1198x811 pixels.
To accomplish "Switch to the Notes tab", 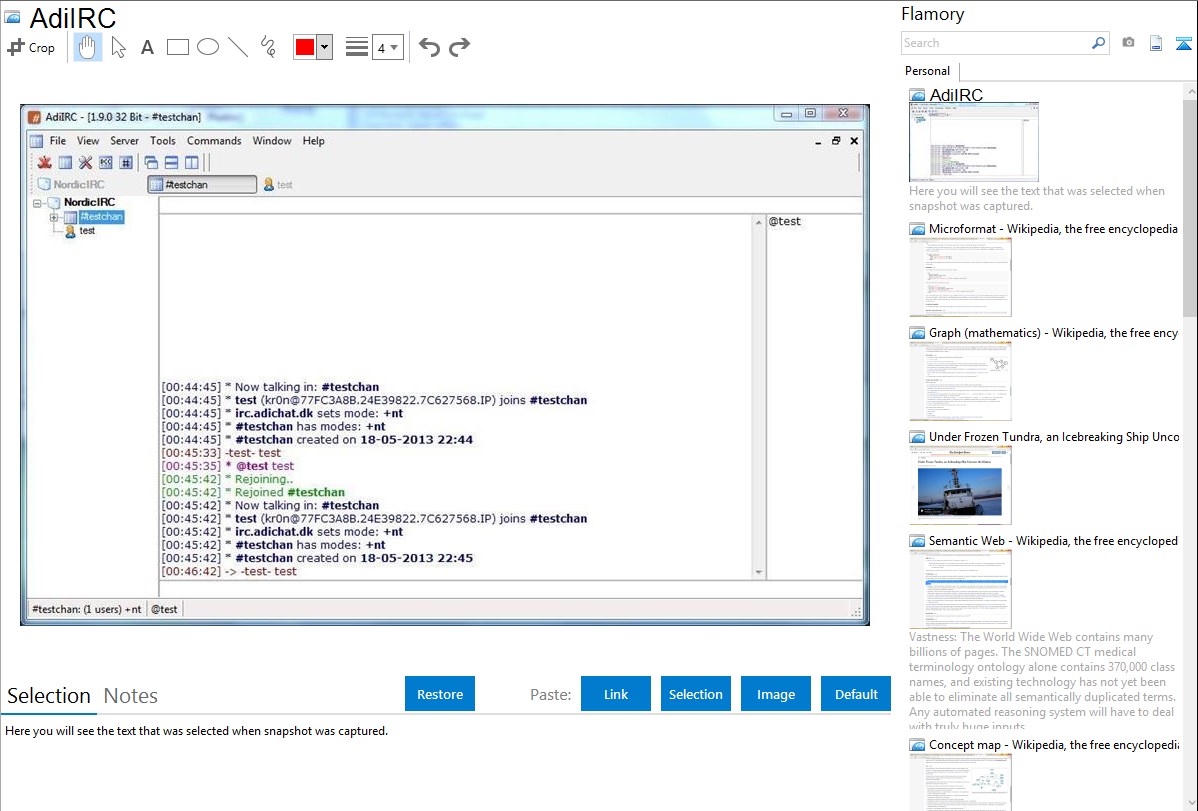I will (131, 696).
